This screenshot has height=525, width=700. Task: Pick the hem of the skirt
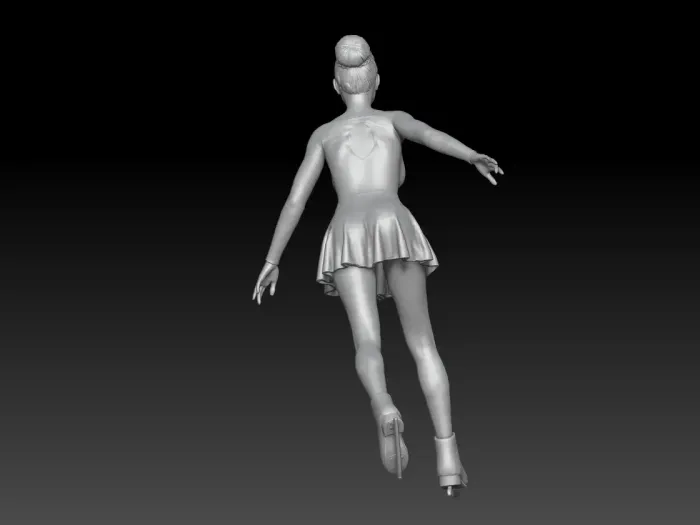[x=375, y=279]
